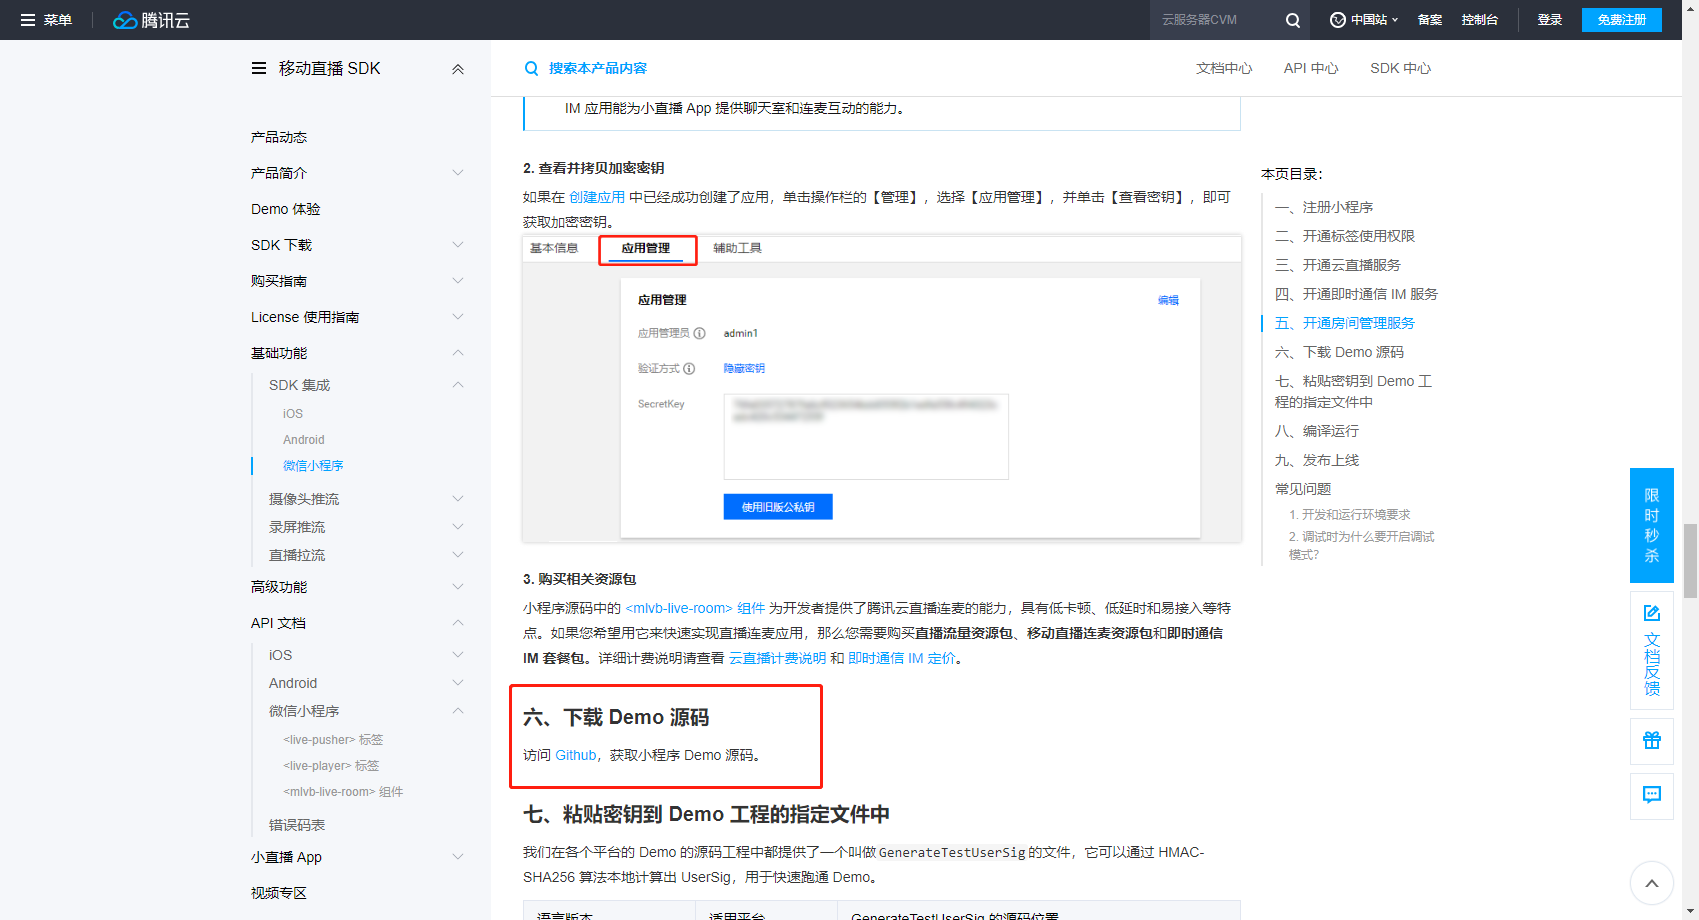
Task: Click the page vertical scrollbar thumb
Action: coord(1690,560)
